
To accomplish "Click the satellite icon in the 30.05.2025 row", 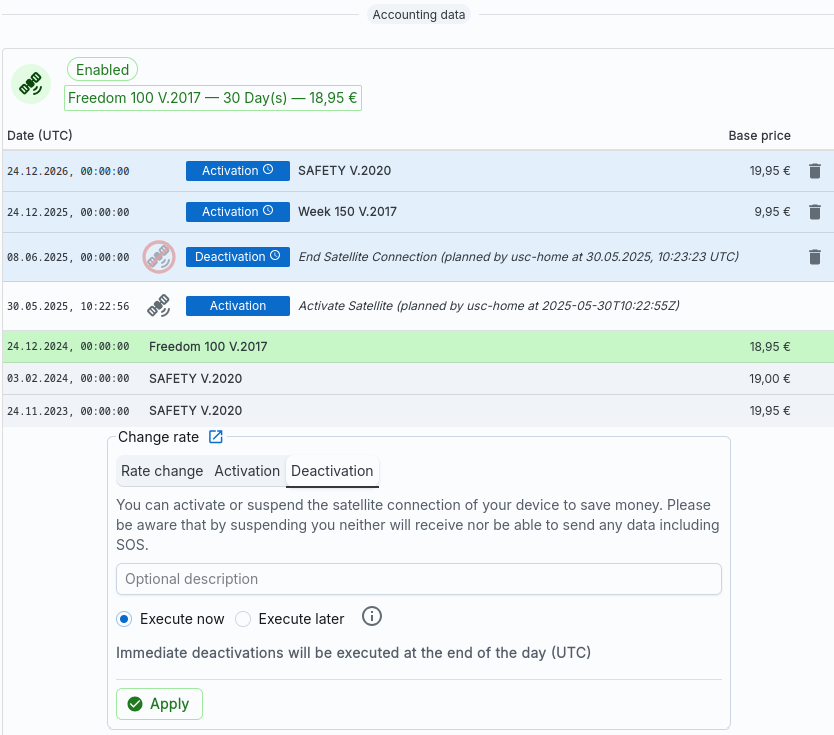I will pos(158,306).
